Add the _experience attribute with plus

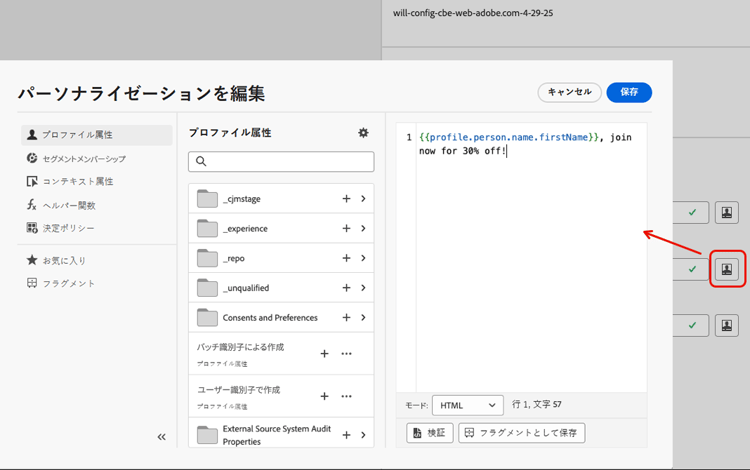click(346, 229)
